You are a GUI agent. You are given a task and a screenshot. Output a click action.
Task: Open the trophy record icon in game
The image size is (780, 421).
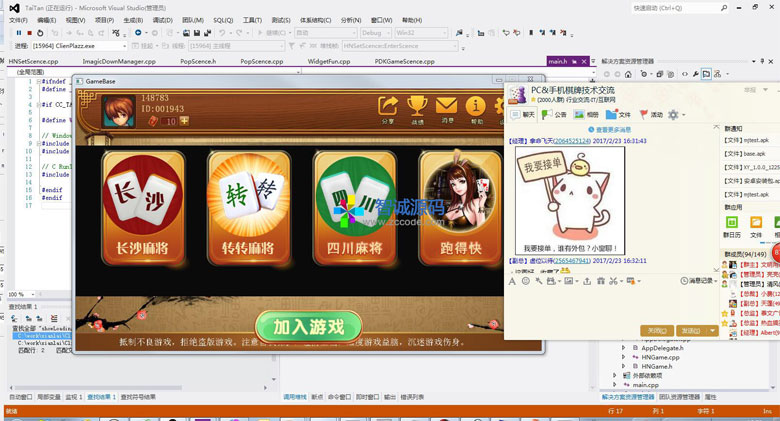click(x=417, y=109)
